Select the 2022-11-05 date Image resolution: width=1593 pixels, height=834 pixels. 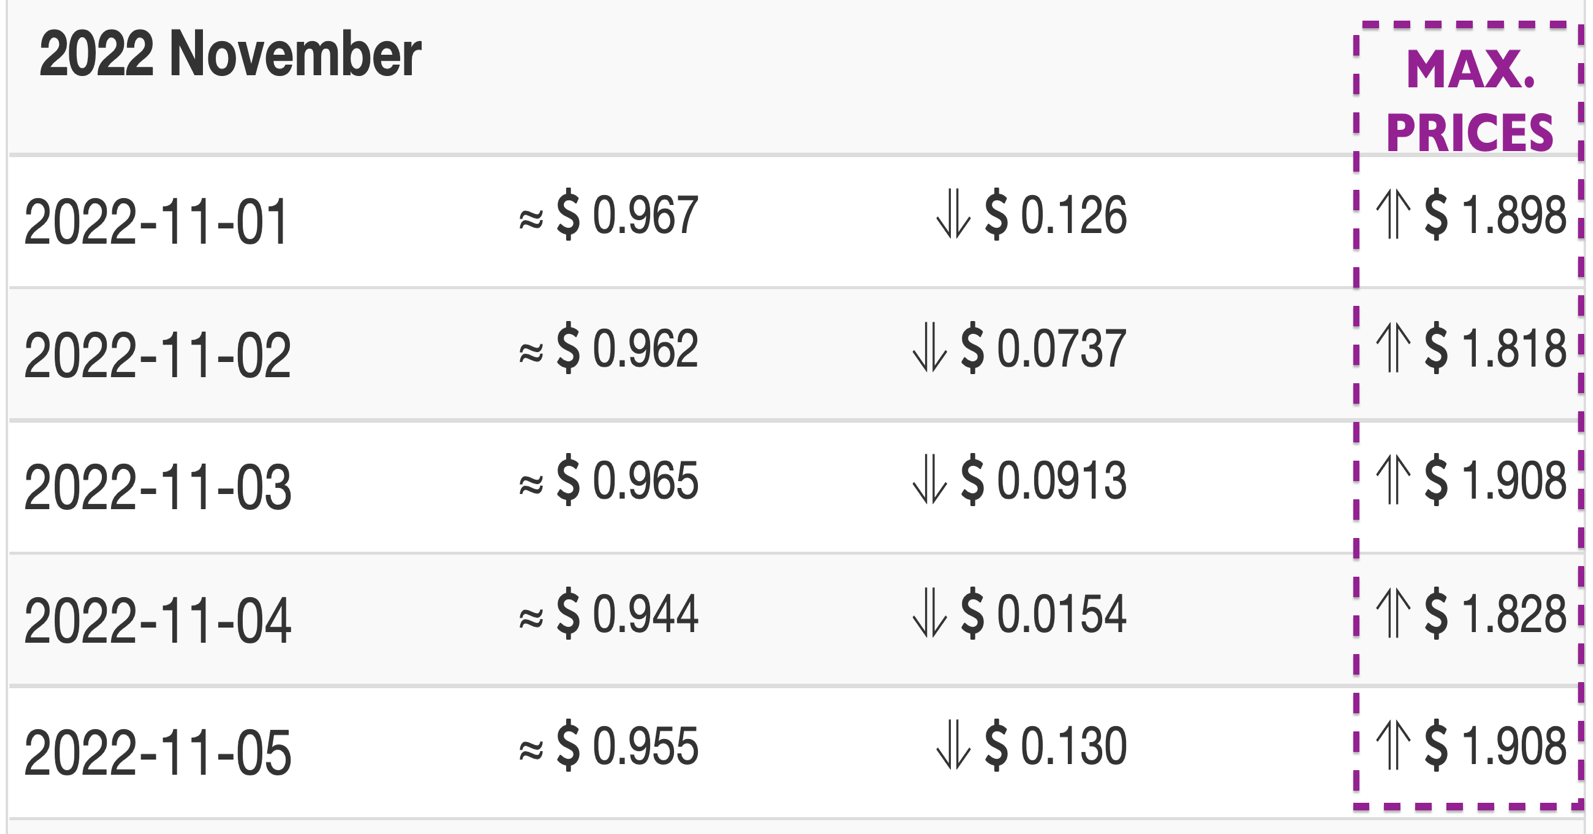(157, 753)
